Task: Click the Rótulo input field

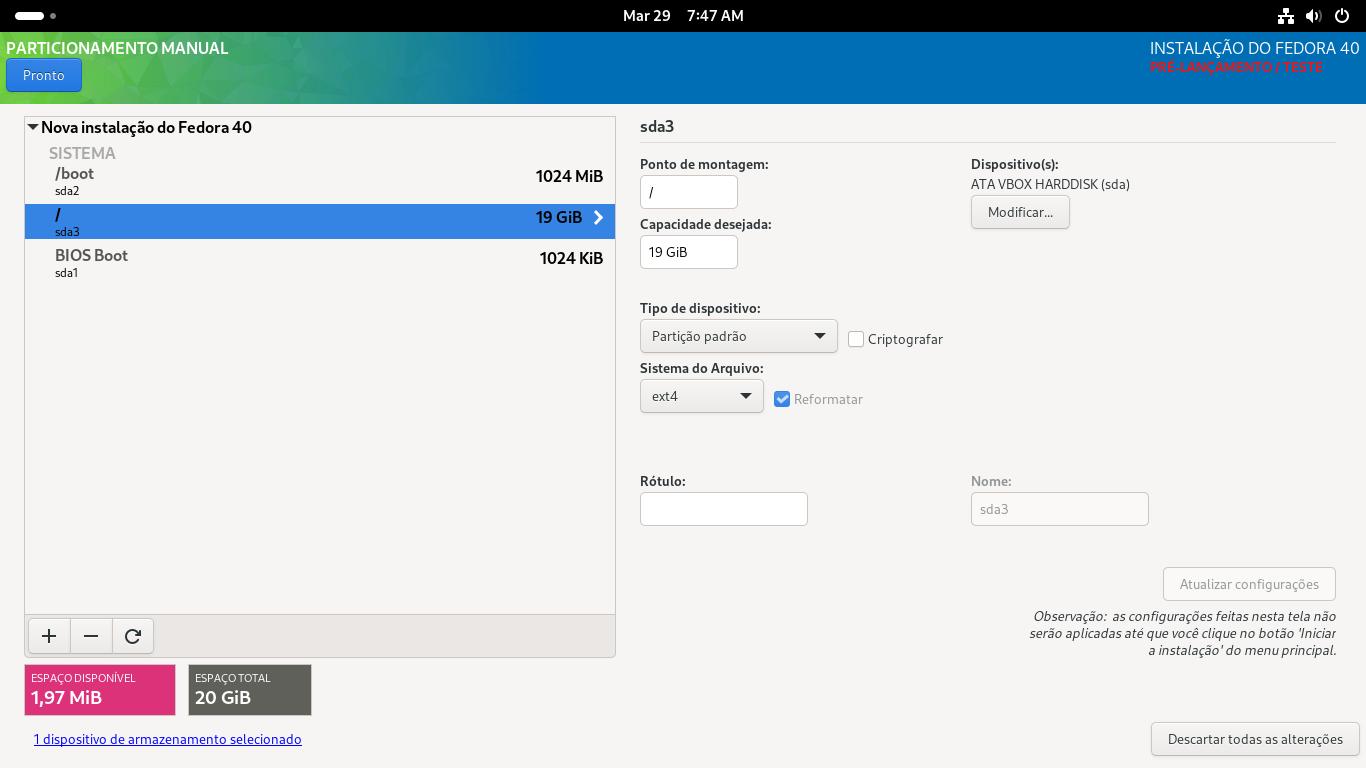Action: [724, 509]
